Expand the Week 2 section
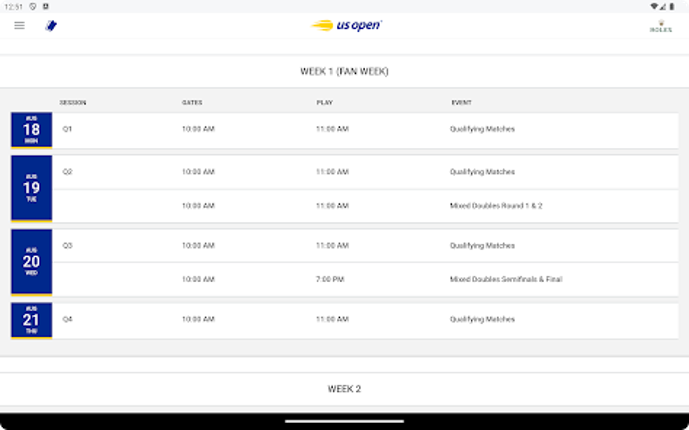 click(344, 389)
